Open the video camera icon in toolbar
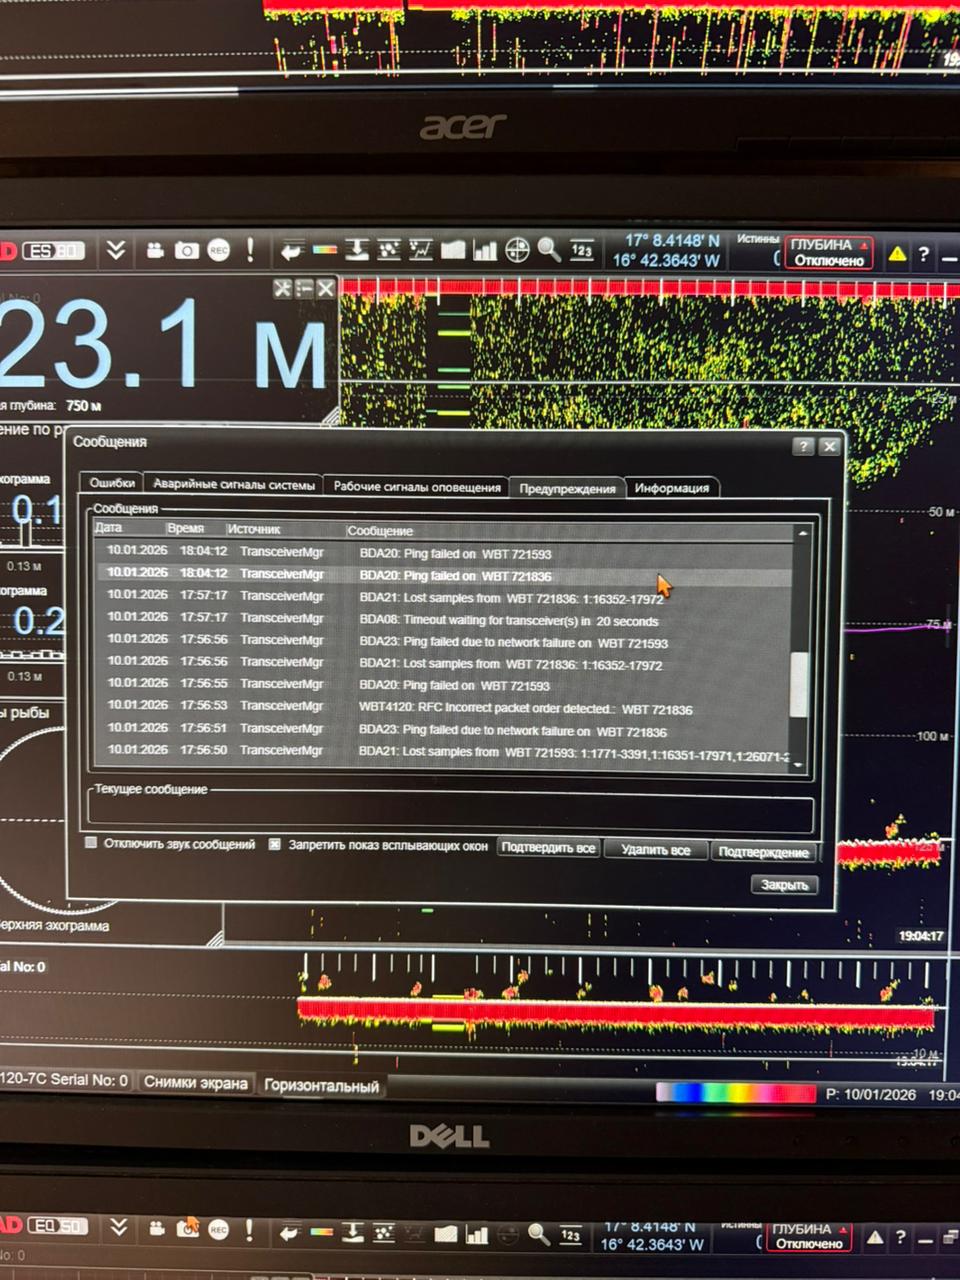 point(155,250)
